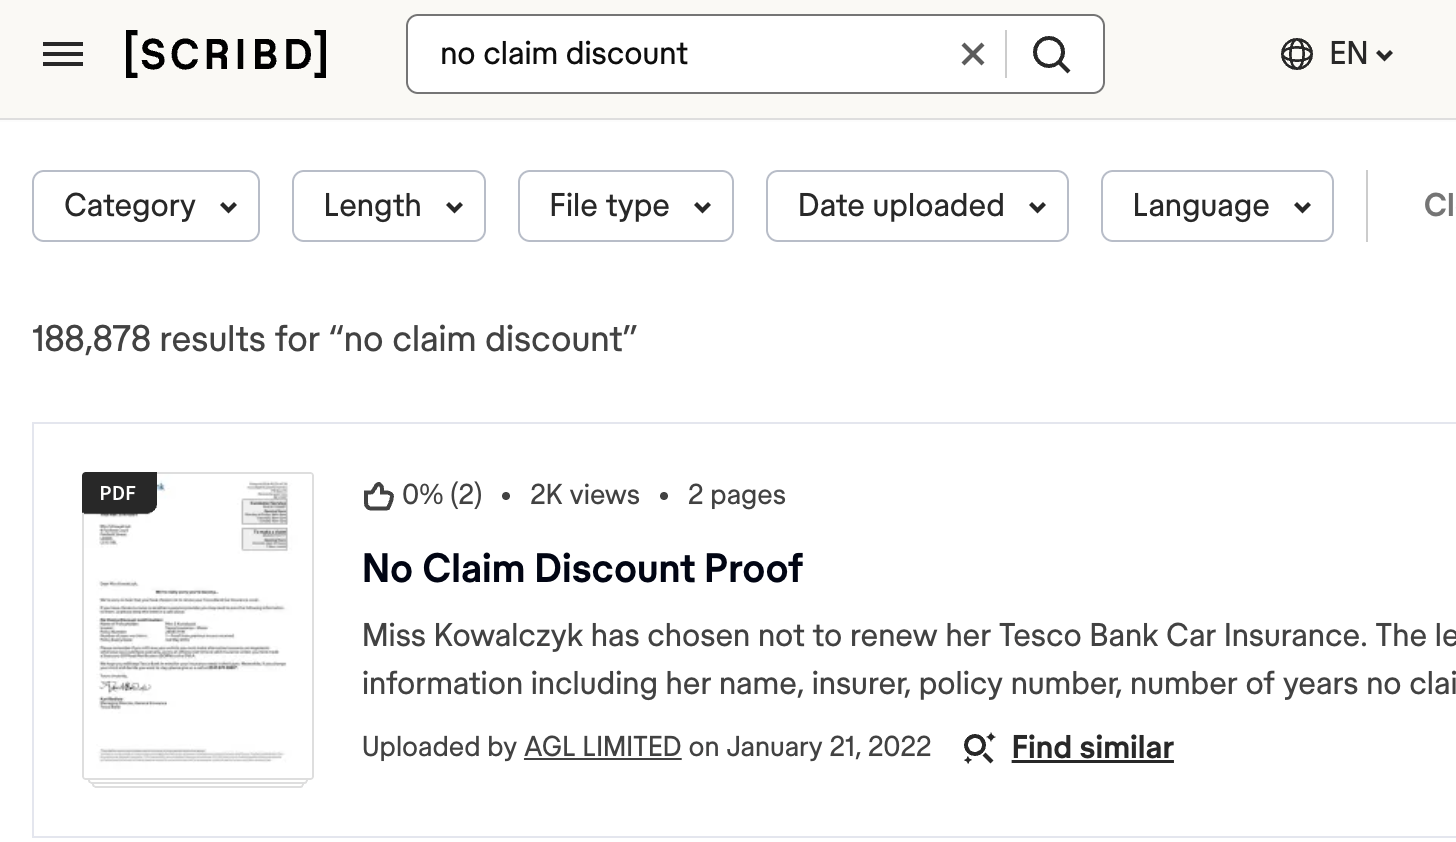The width and height of the screenshot is (1456, 842).
Task: Expand the EN language selector chevron
Action: coord(1385,55)
